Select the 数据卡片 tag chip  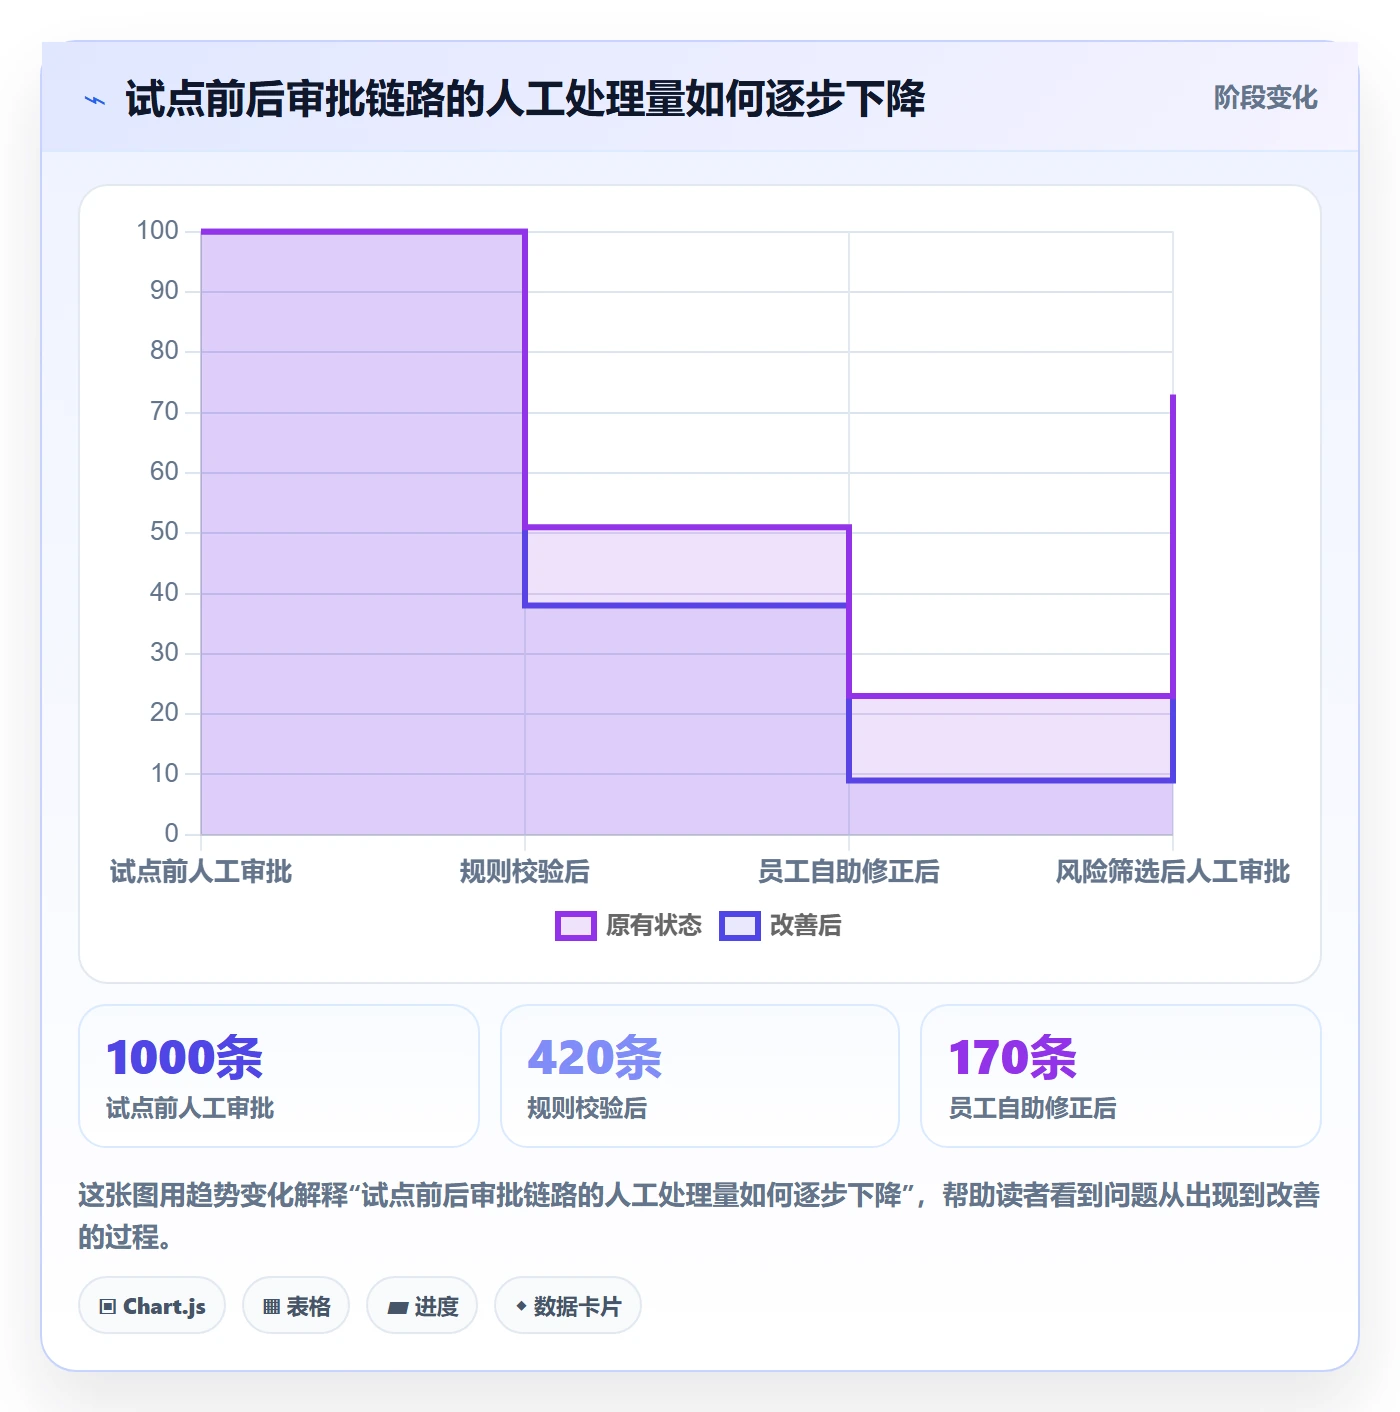pyautogui.click(x=568, y=1306)
